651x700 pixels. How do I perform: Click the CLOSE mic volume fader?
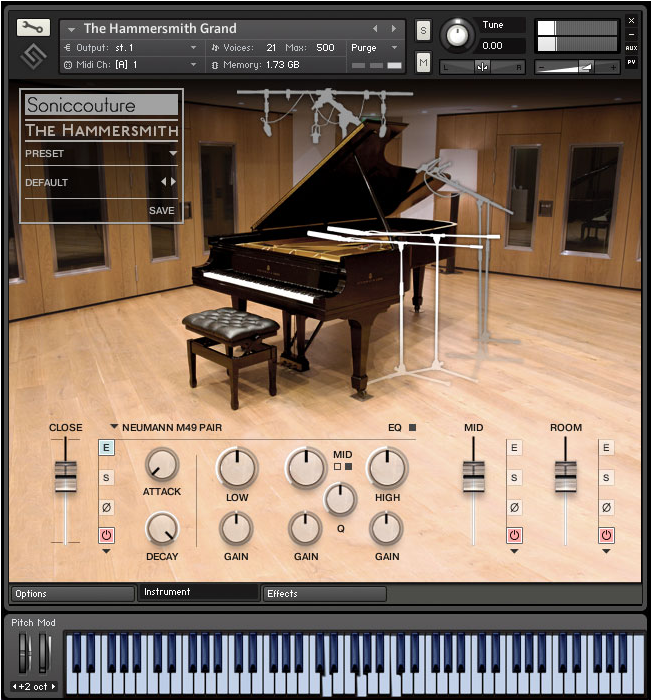pyautogui.click(x=66, y=476)
